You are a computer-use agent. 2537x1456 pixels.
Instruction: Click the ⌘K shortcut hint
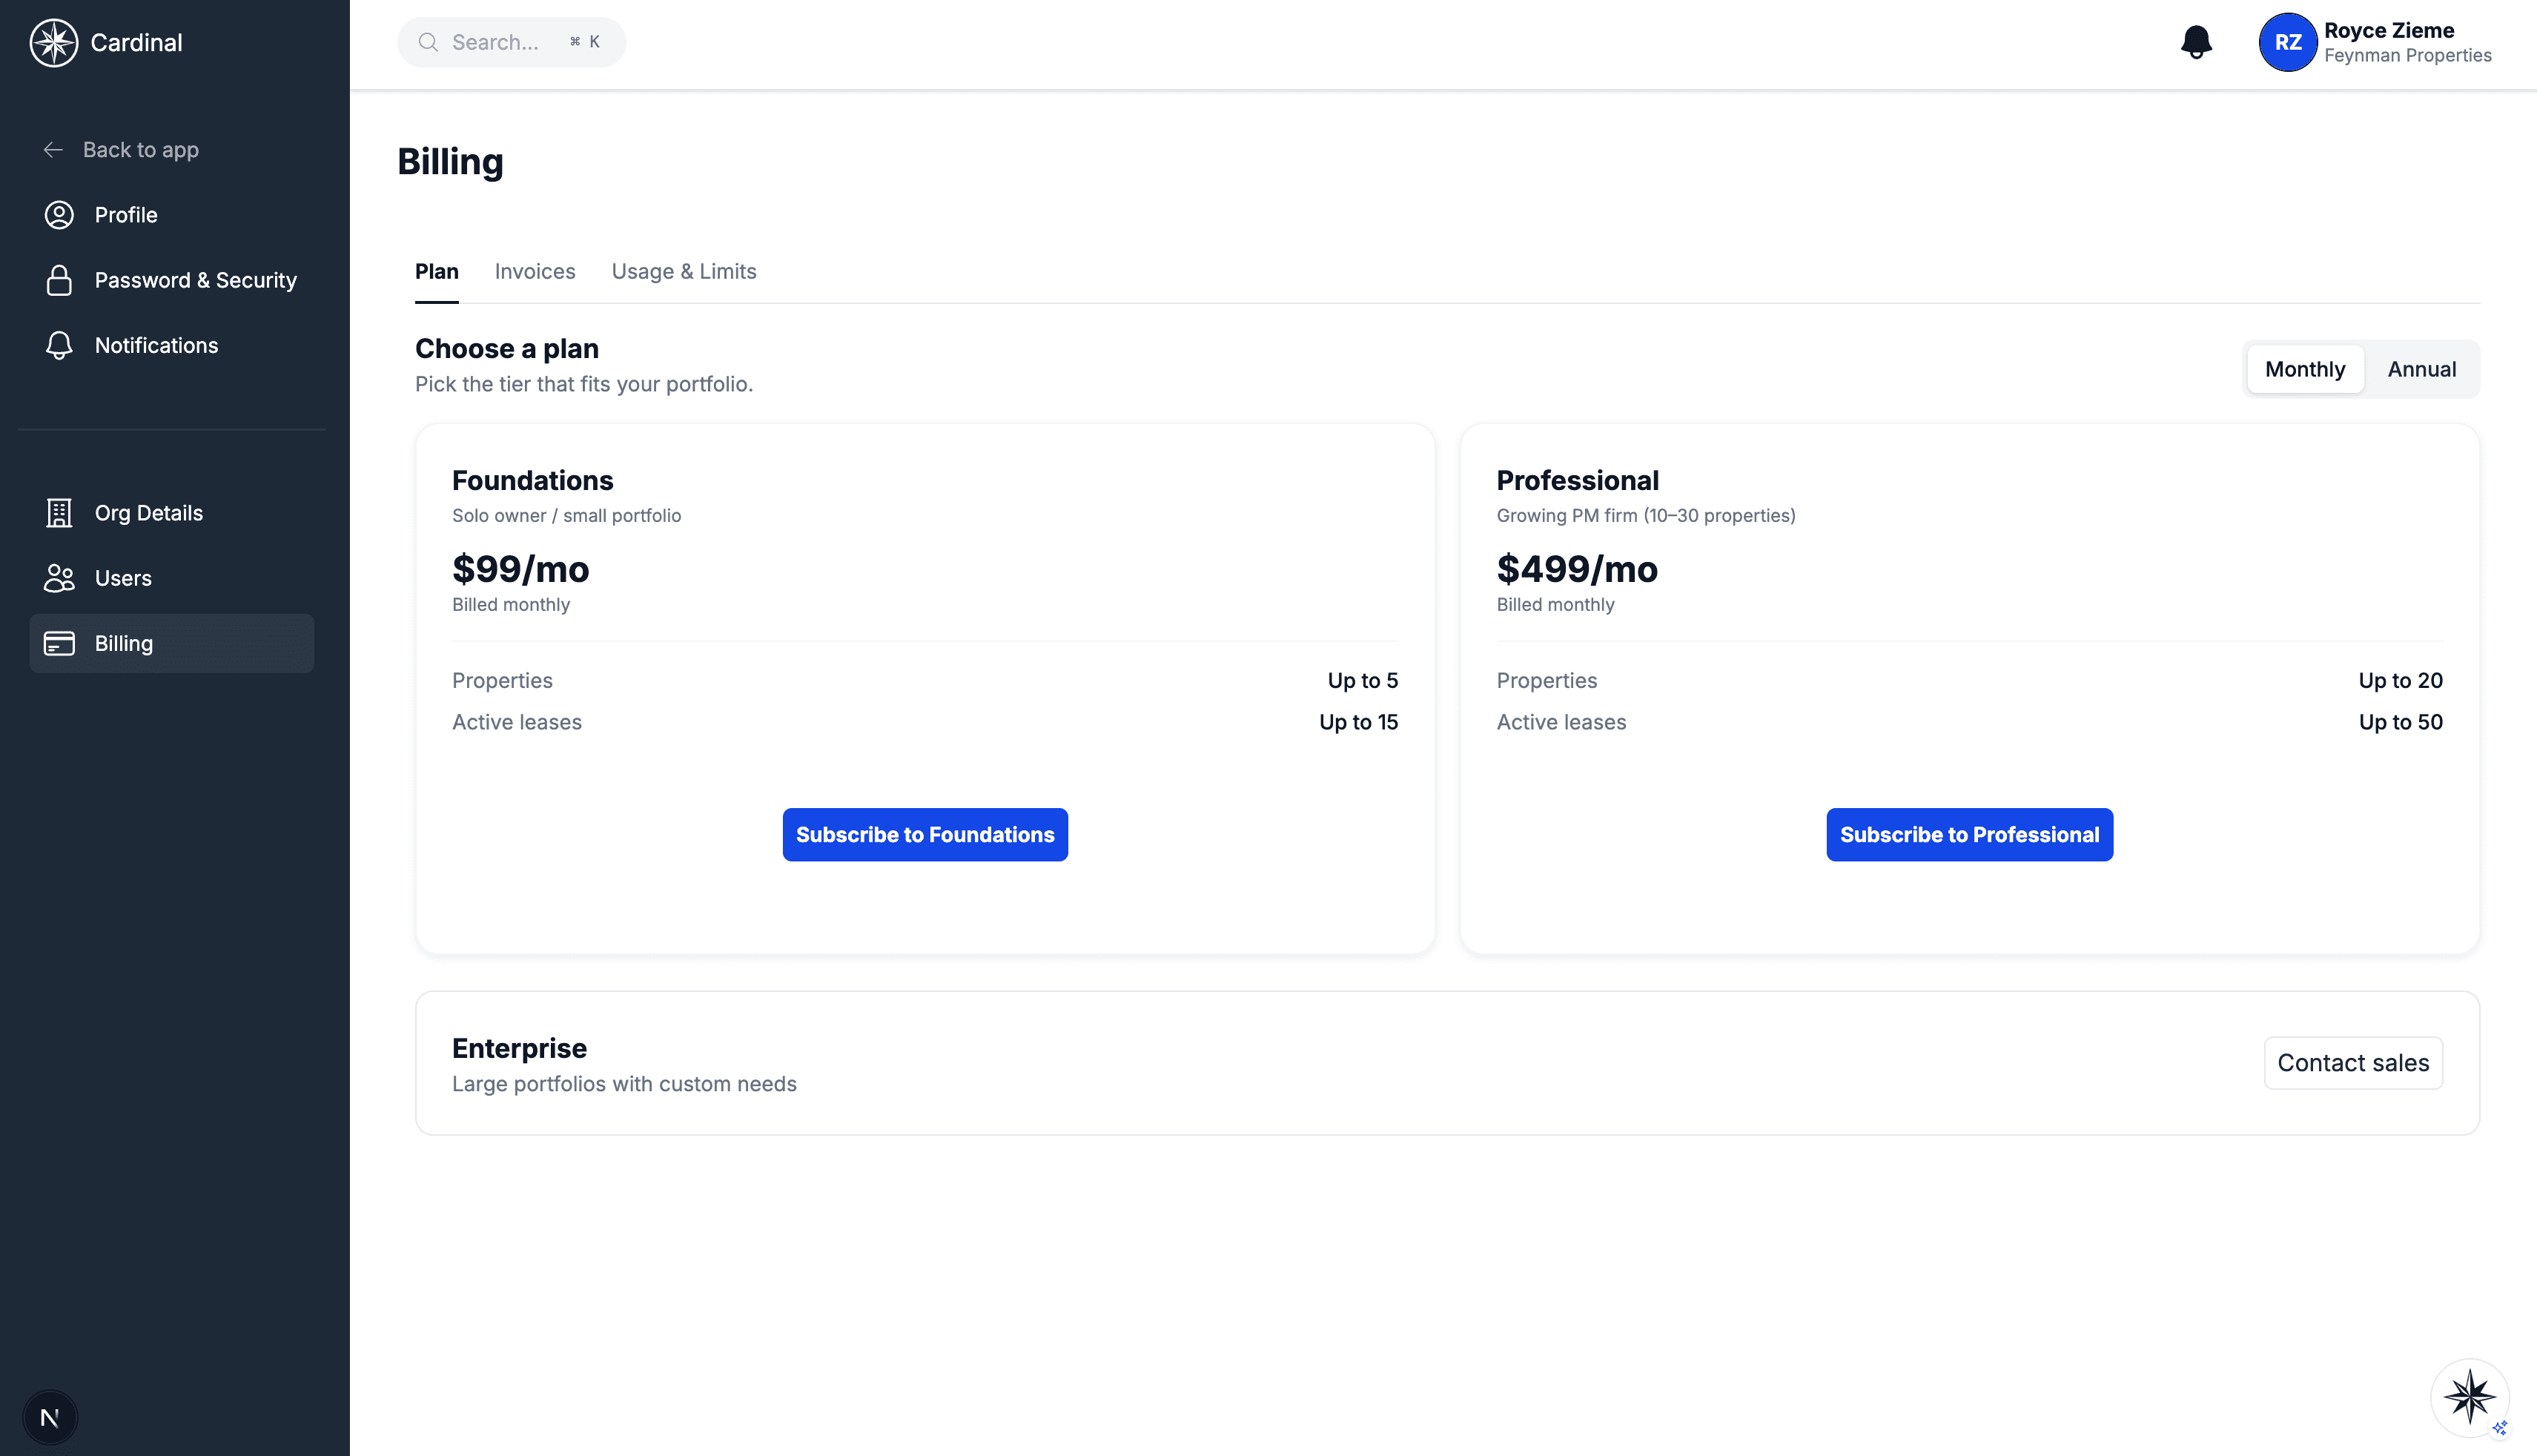[x=585, y=42]
